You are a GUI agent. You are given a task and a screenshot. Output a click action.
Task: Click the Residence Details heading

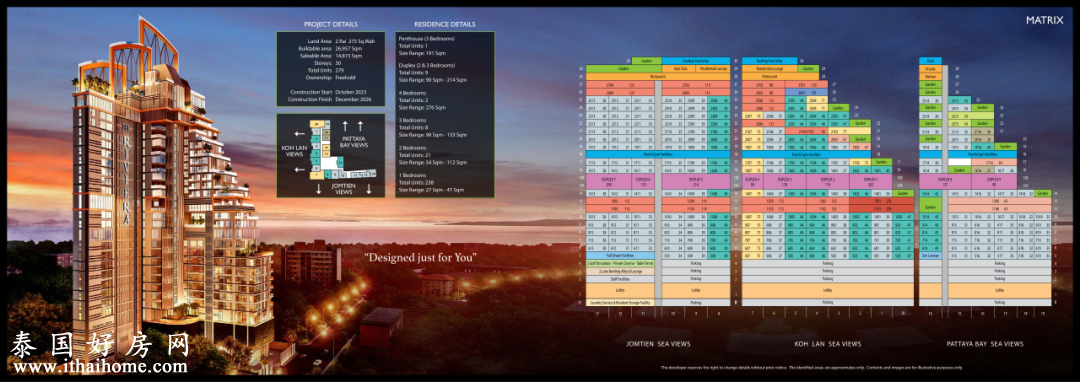coord(445,25)
